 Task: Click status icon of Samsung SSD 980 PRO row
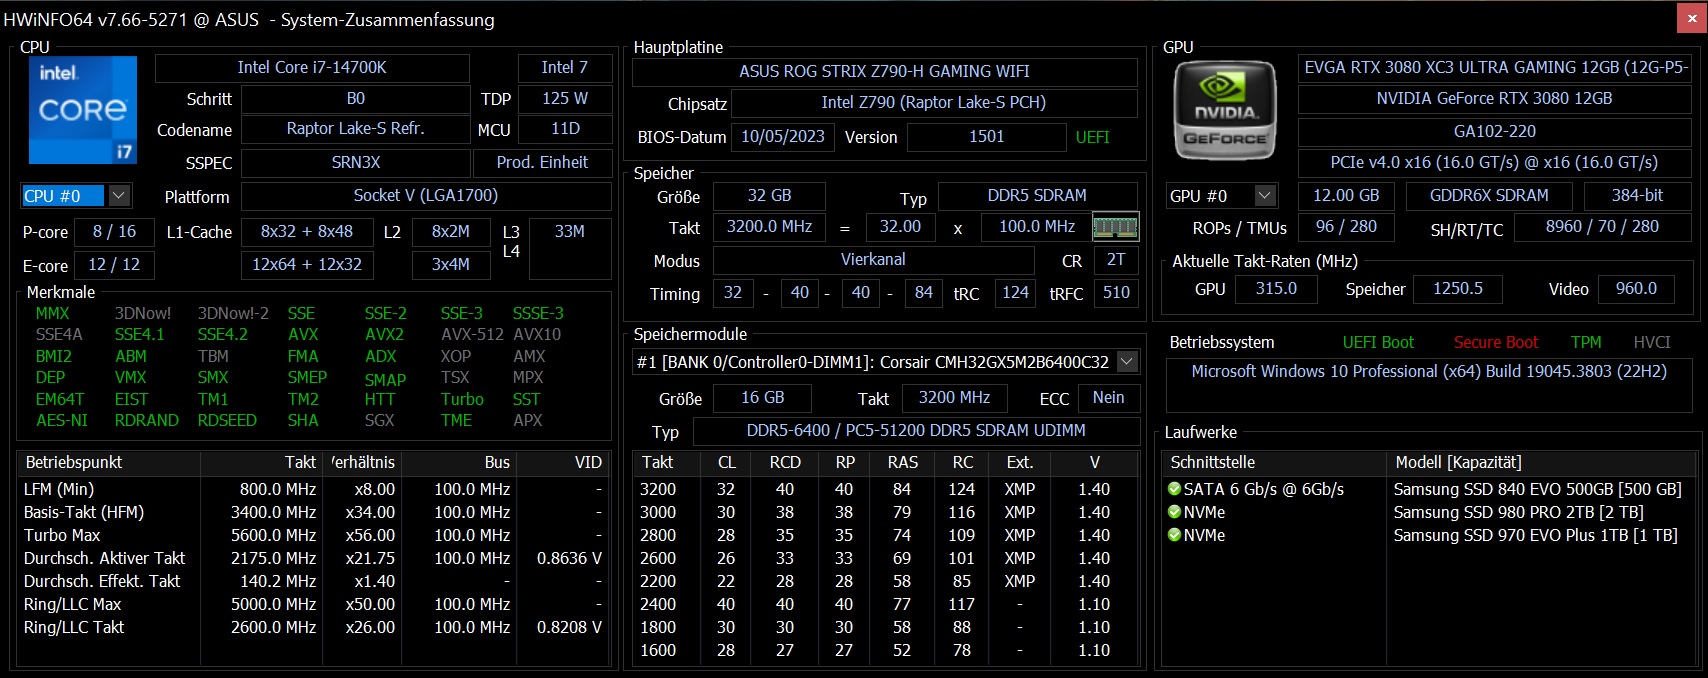tap(1175, 512)
